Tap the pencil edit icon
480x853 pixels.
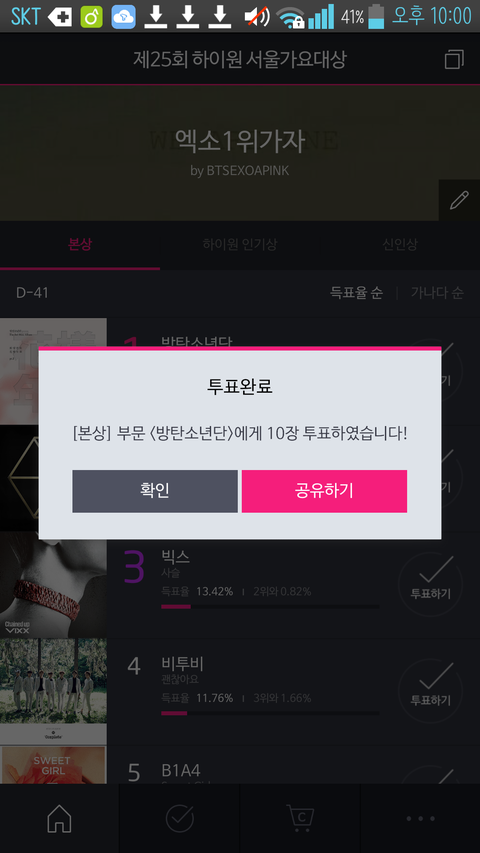click(459, 200)
